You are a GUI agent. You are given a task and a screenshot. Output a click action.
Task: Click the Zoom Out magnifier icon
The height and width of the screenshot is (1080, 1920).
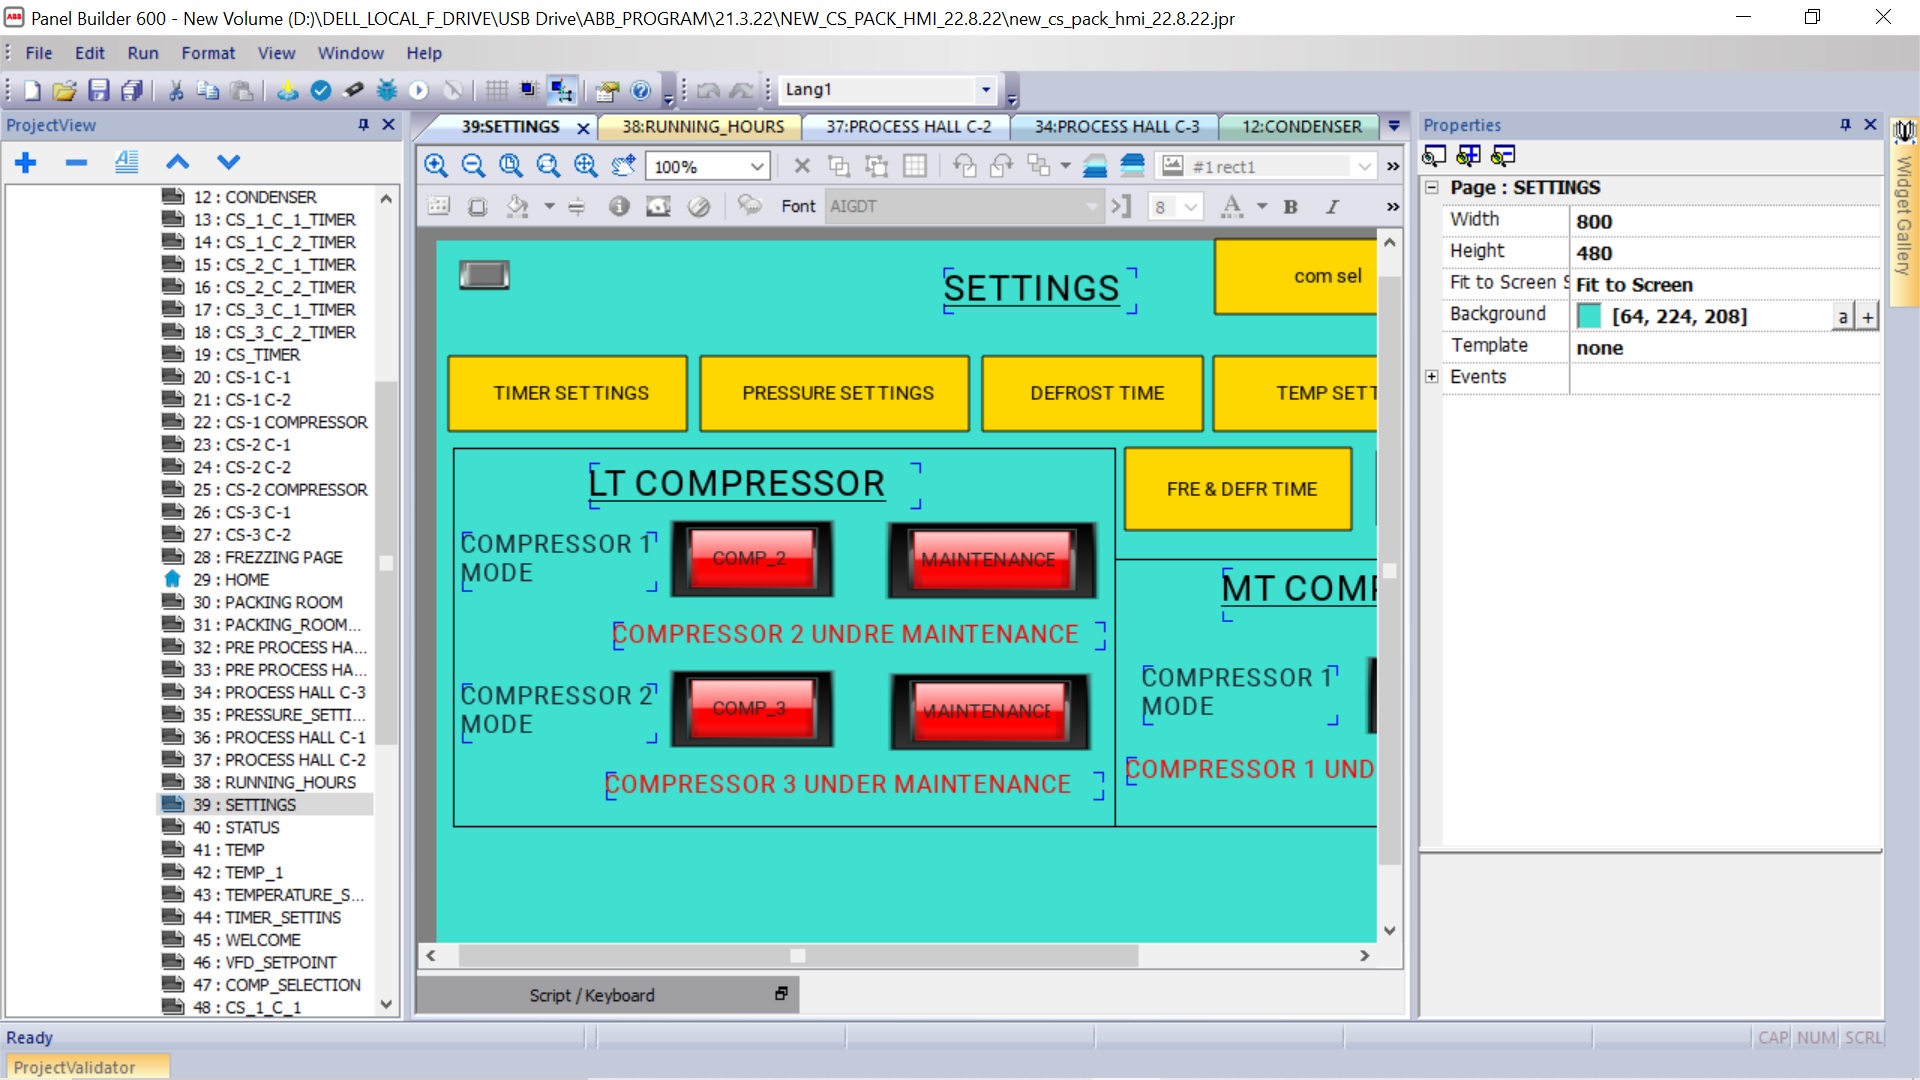[x=473, y=166]
